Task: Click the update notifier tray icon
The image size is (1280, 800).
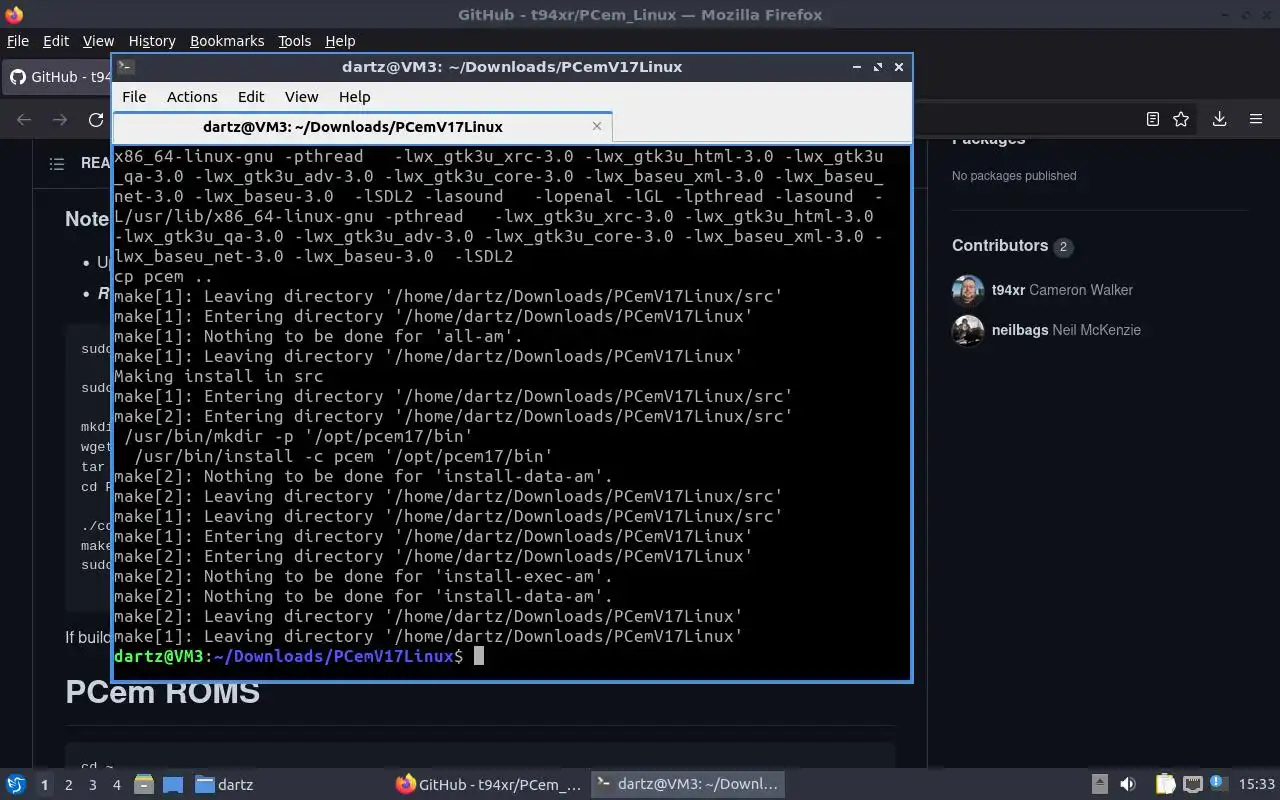Action: click(x=1217, y=783)
